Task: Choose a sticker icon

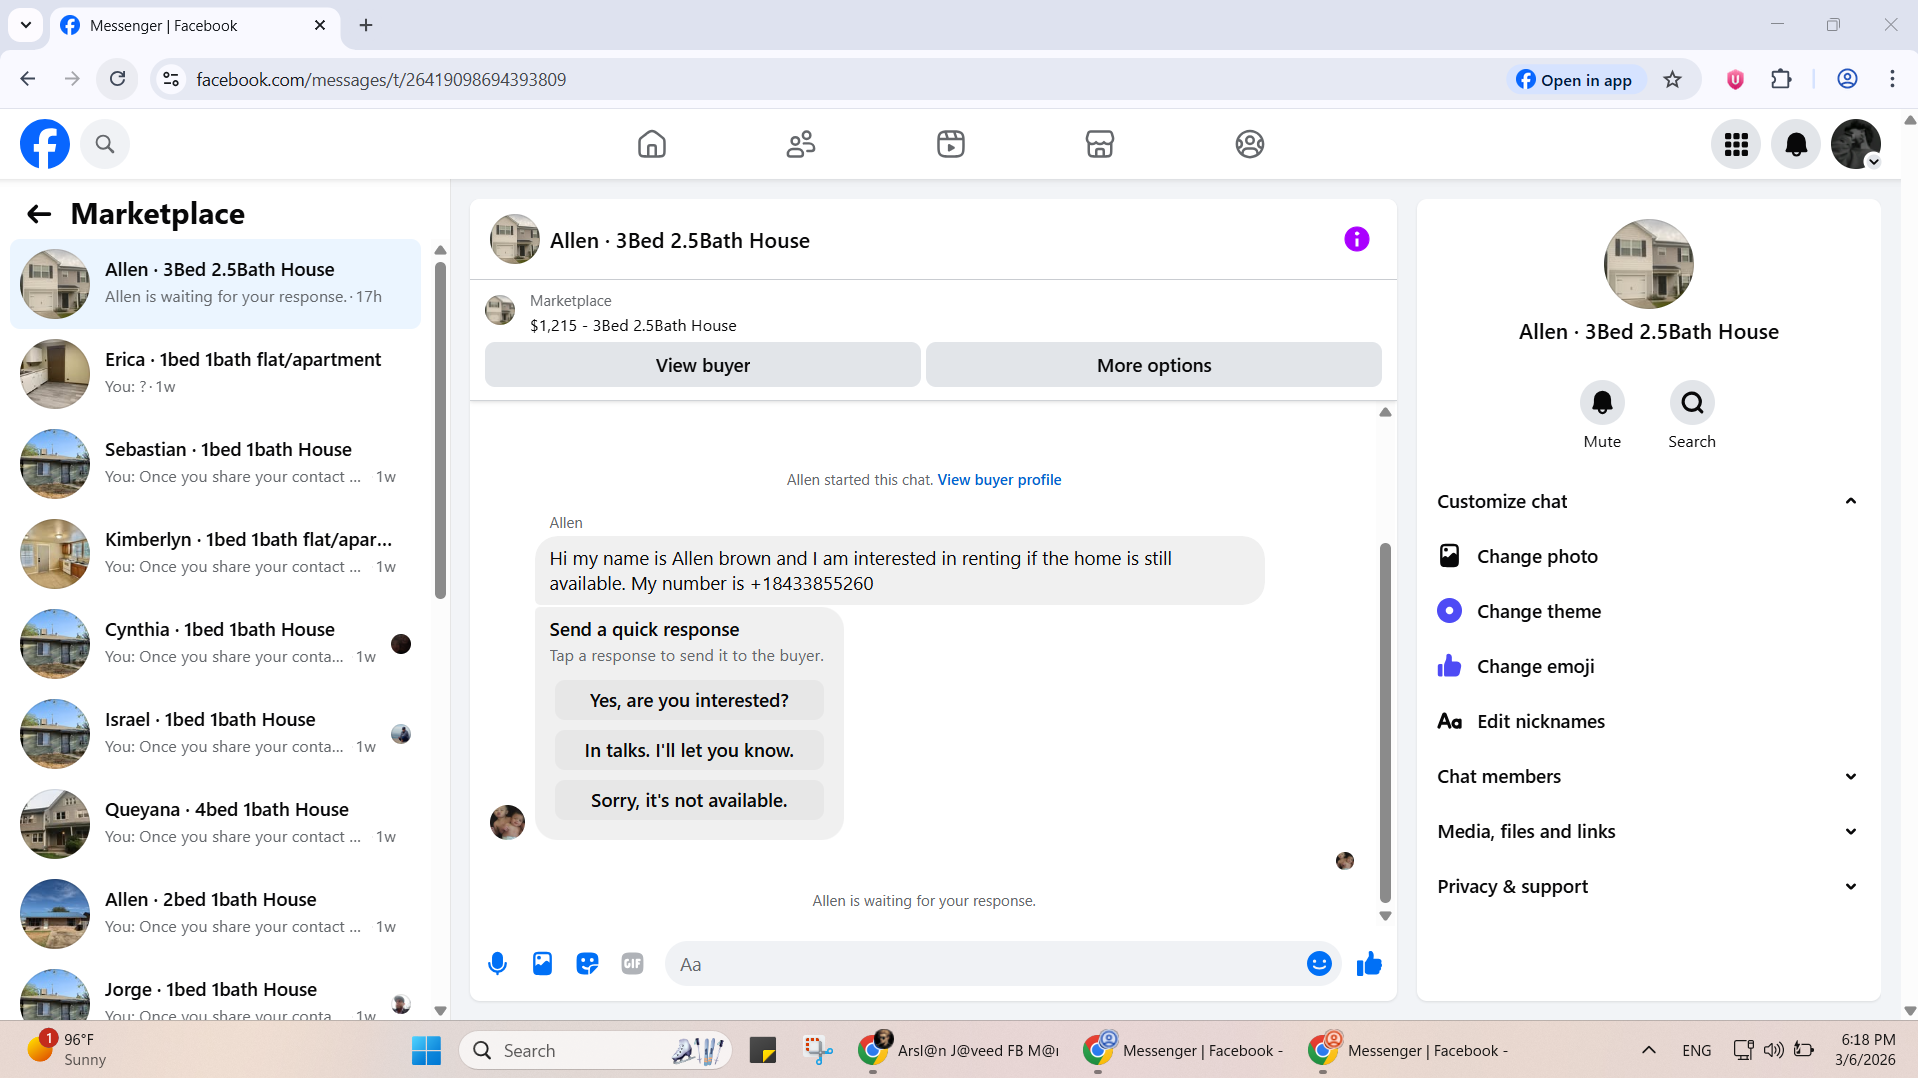Action: coord(587,964)
